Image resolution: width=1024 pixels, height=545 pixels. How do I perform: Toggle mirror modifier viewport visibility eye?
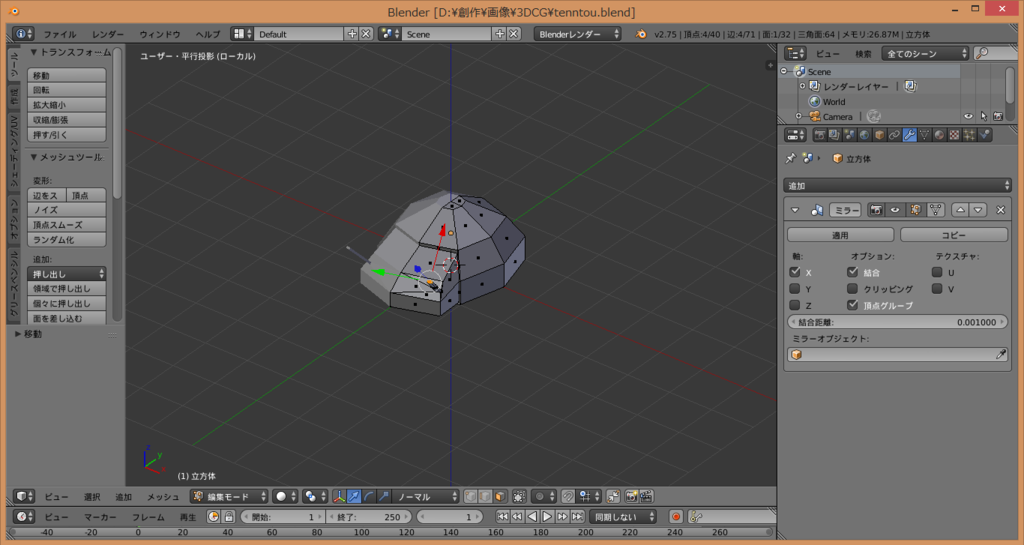895,210
